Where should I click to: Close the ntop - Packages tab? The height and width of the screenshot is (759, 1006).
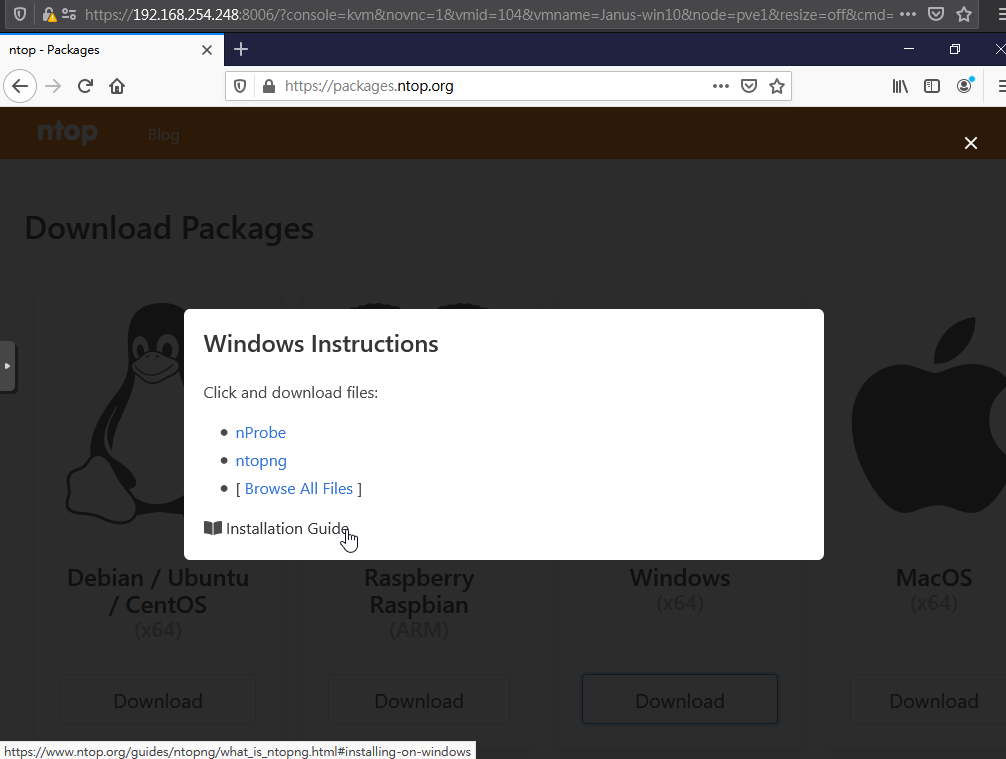207,50
